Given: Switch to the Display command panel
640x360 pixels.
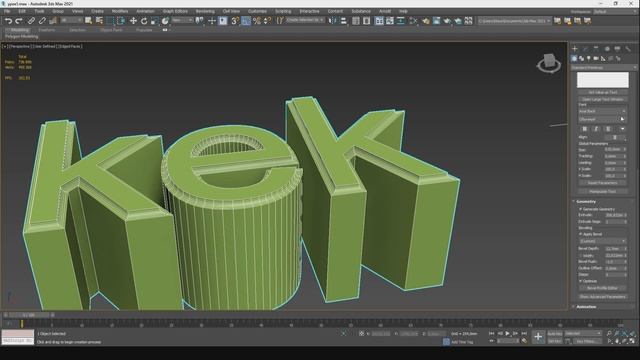Looking at the screenshot, I should [618, 49].
